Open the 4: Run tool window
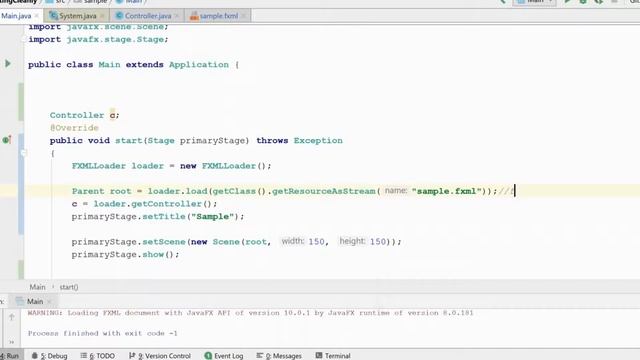This screenshot has width=640, height=360. pos(10,356)
